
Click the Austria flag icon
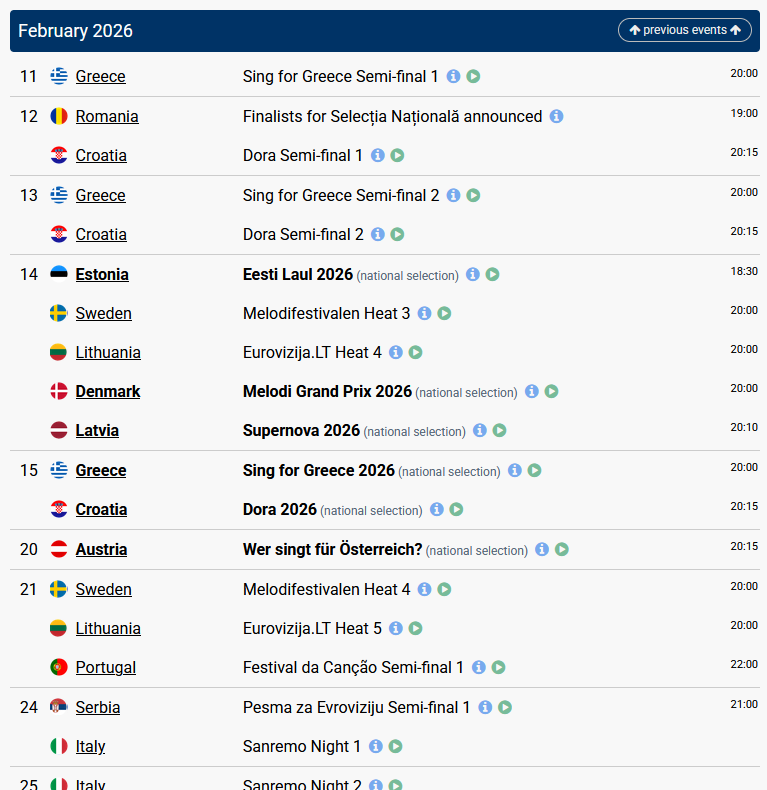point(59,549)
